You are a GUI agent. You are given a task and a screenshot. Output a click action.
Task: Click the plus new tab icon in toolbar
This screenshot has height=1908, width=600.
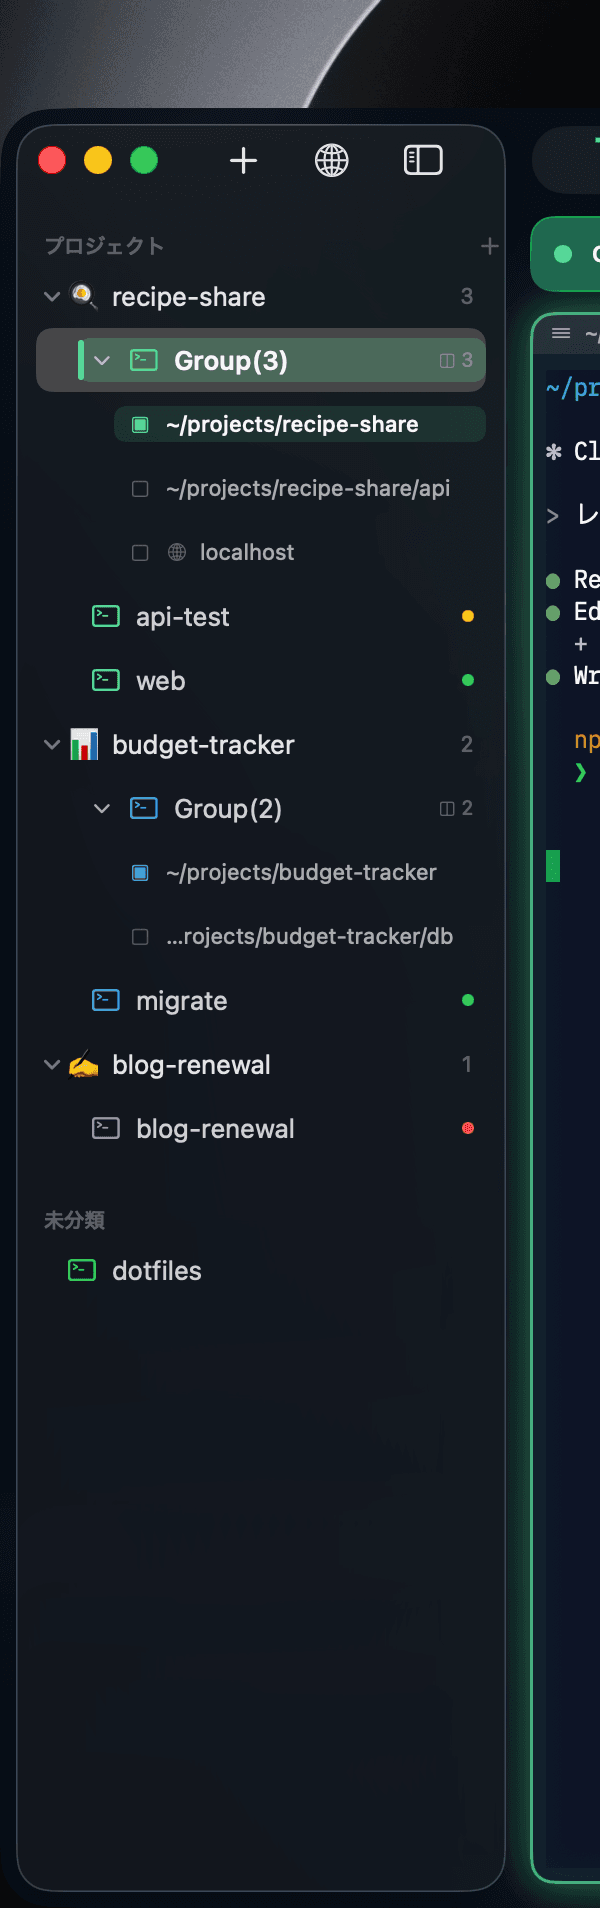click(243, 160)
